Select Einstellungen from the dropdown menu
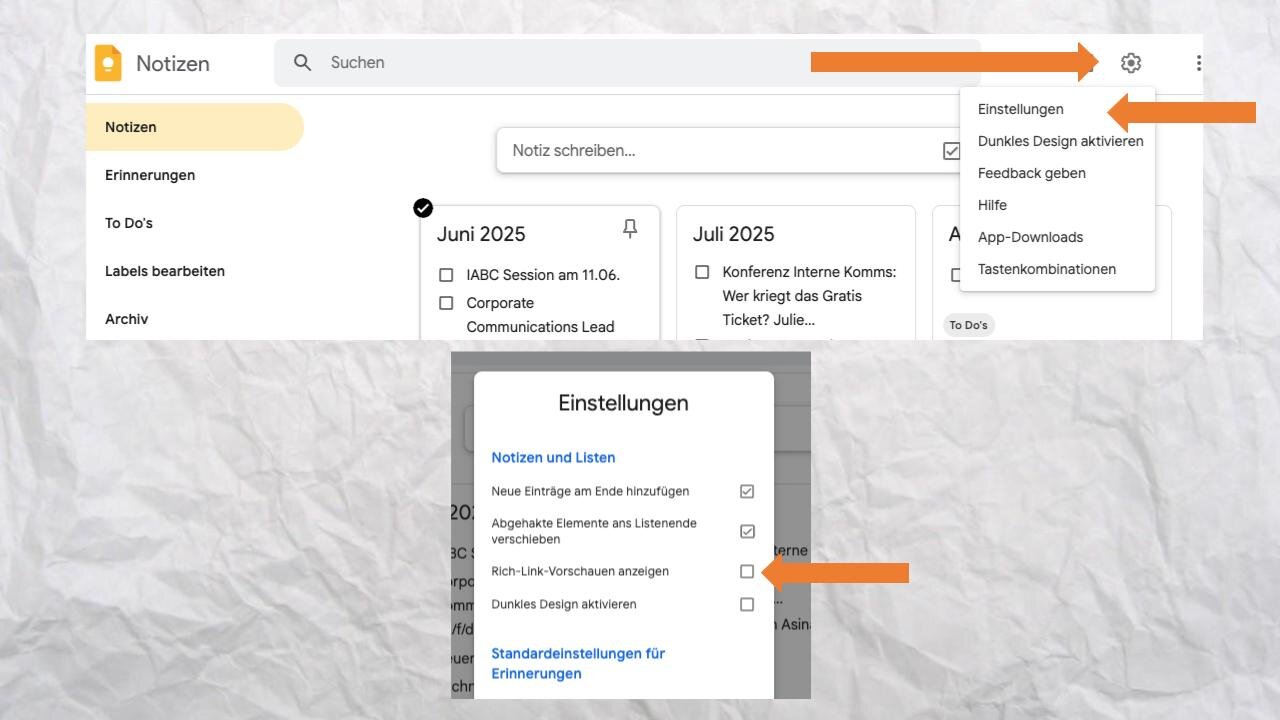1280x720 pixels. [x=1020, y=109]
